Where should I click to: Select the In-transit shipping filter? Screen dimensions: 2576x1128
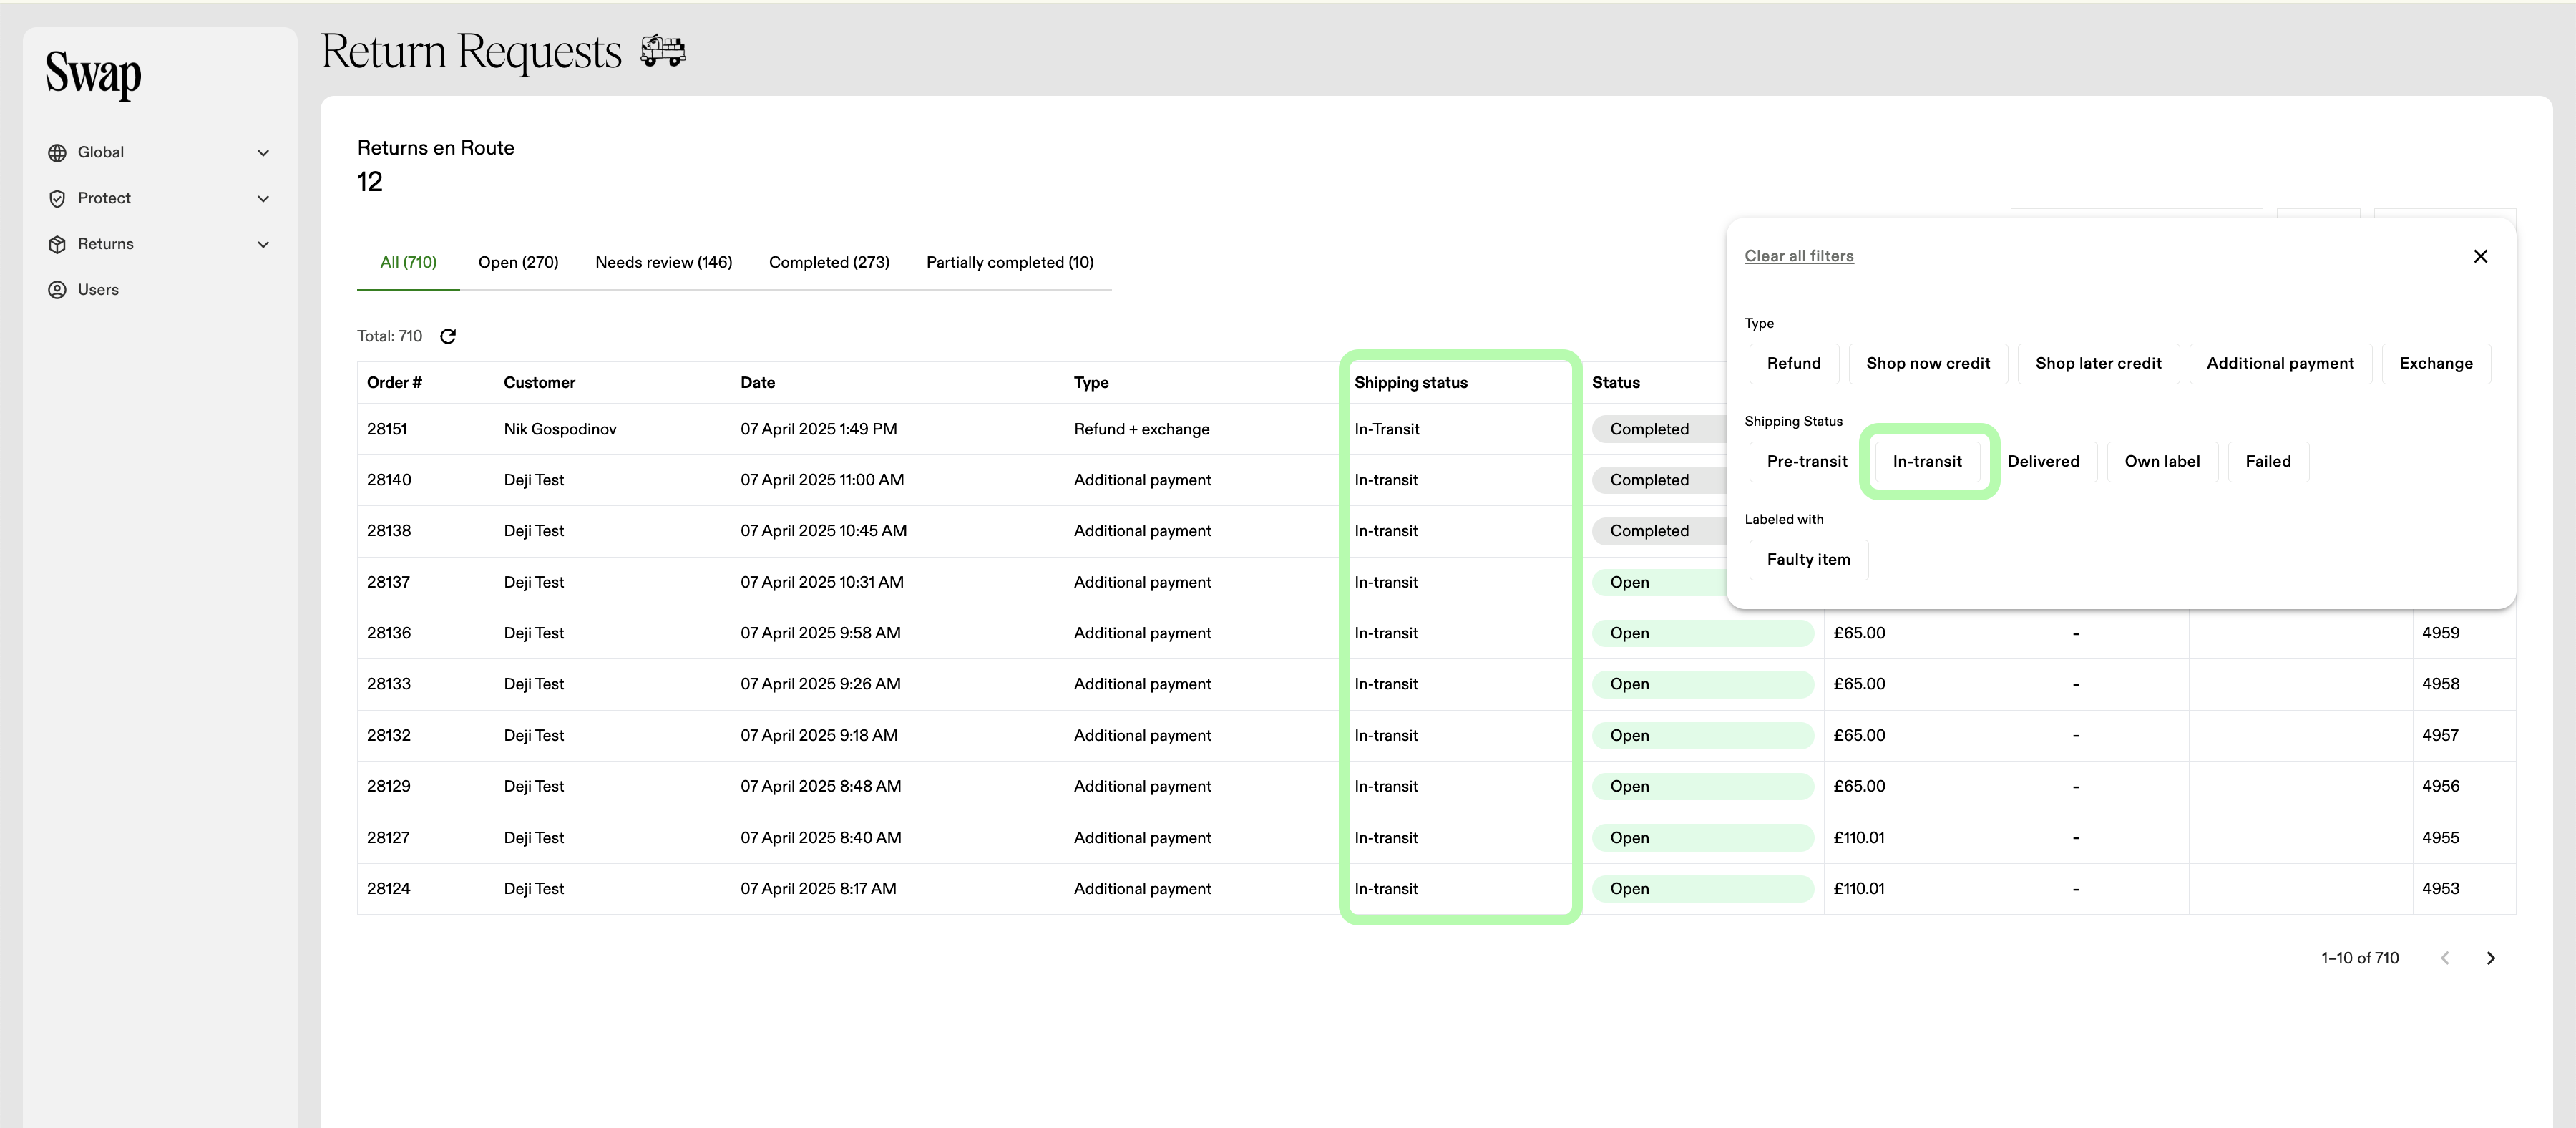[x=1926, y=461]
